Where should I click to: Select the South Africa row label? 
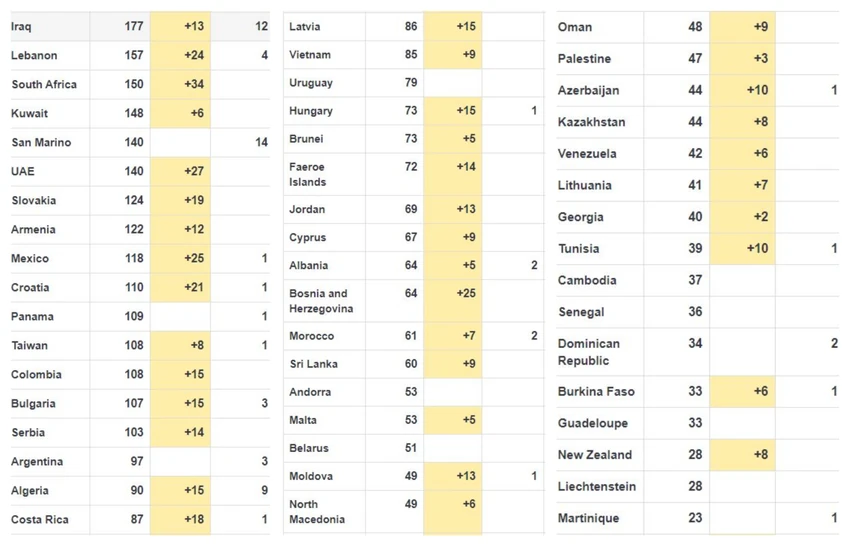click(44, 85)
